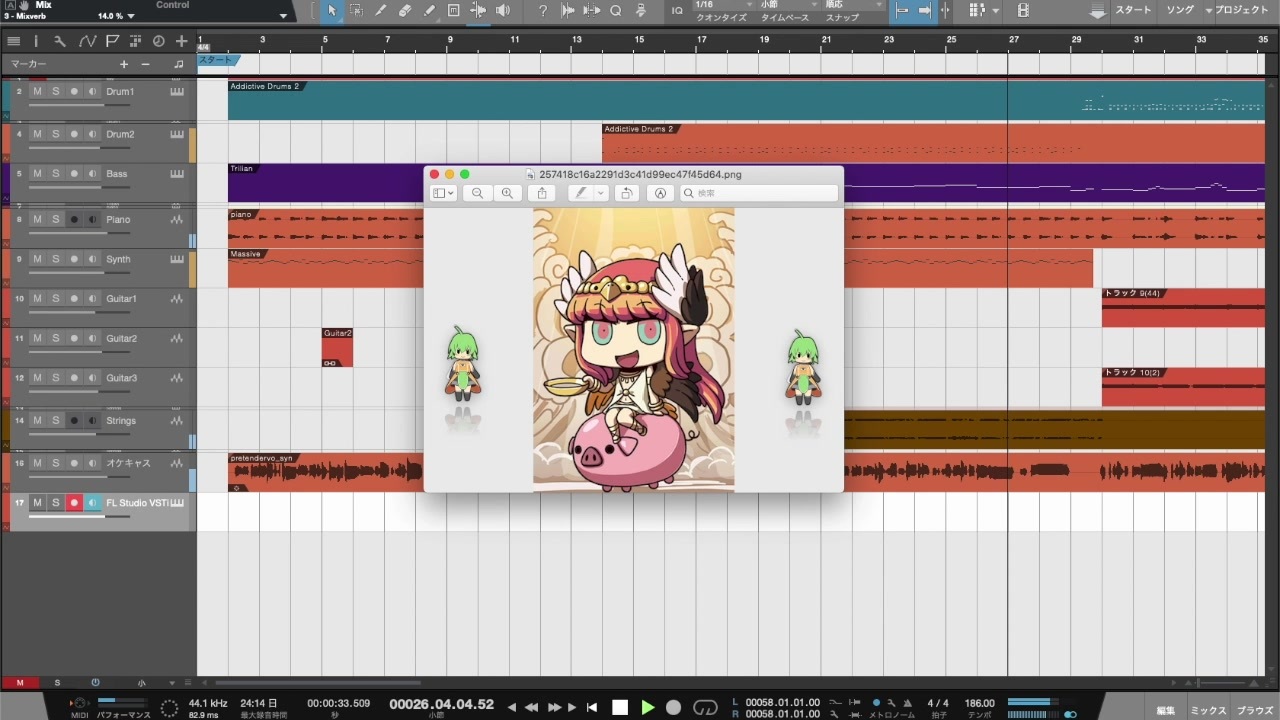Rotate the image in Preview
The image size is (1280, 720).
click(626, 193)
